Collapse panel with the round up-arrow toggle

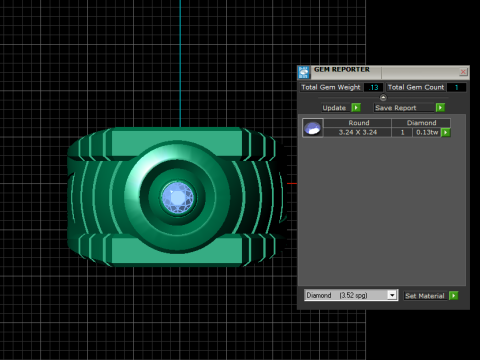[x=383, y=98]
